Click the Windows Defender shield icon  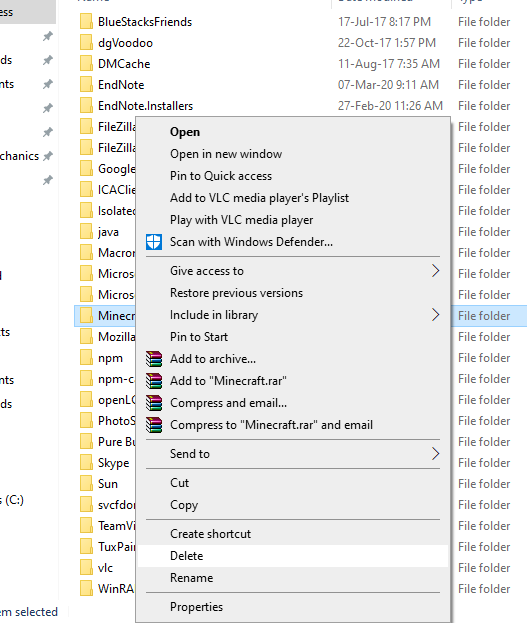tap(154, 242)
